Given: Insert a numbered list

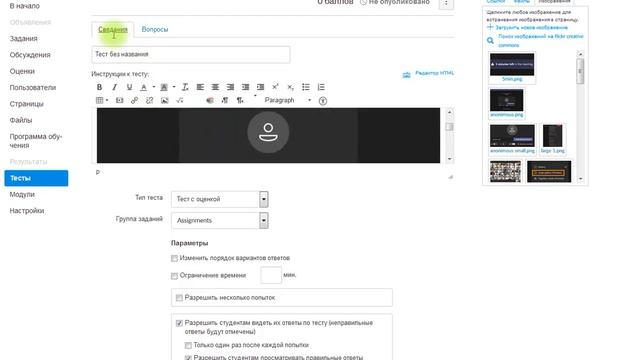Looking at the screenshot, I should (321, 87).
